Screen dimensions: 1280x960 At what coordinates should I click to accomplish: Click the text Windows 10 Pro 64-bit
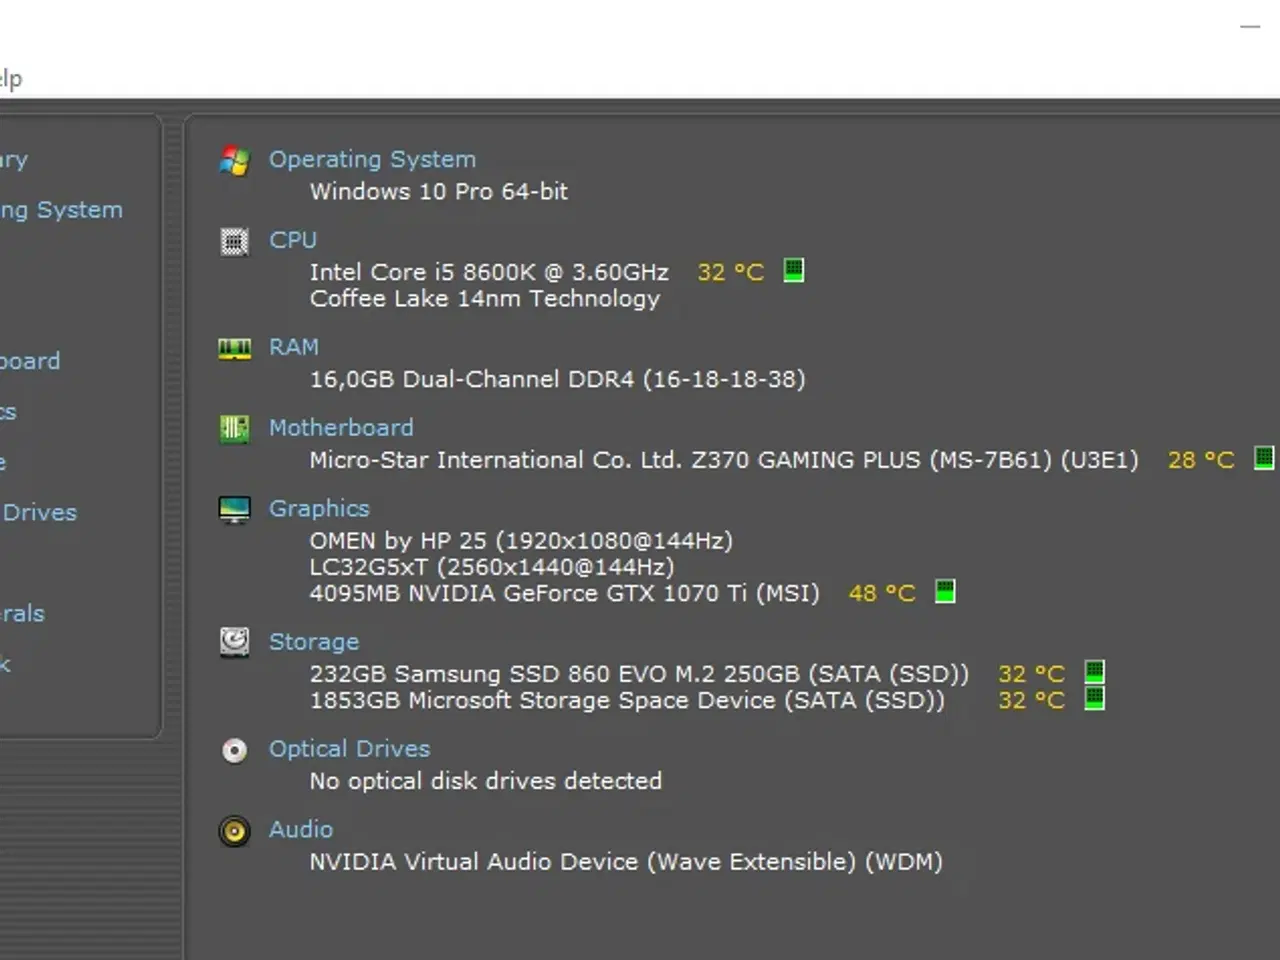tap(439, 191)
